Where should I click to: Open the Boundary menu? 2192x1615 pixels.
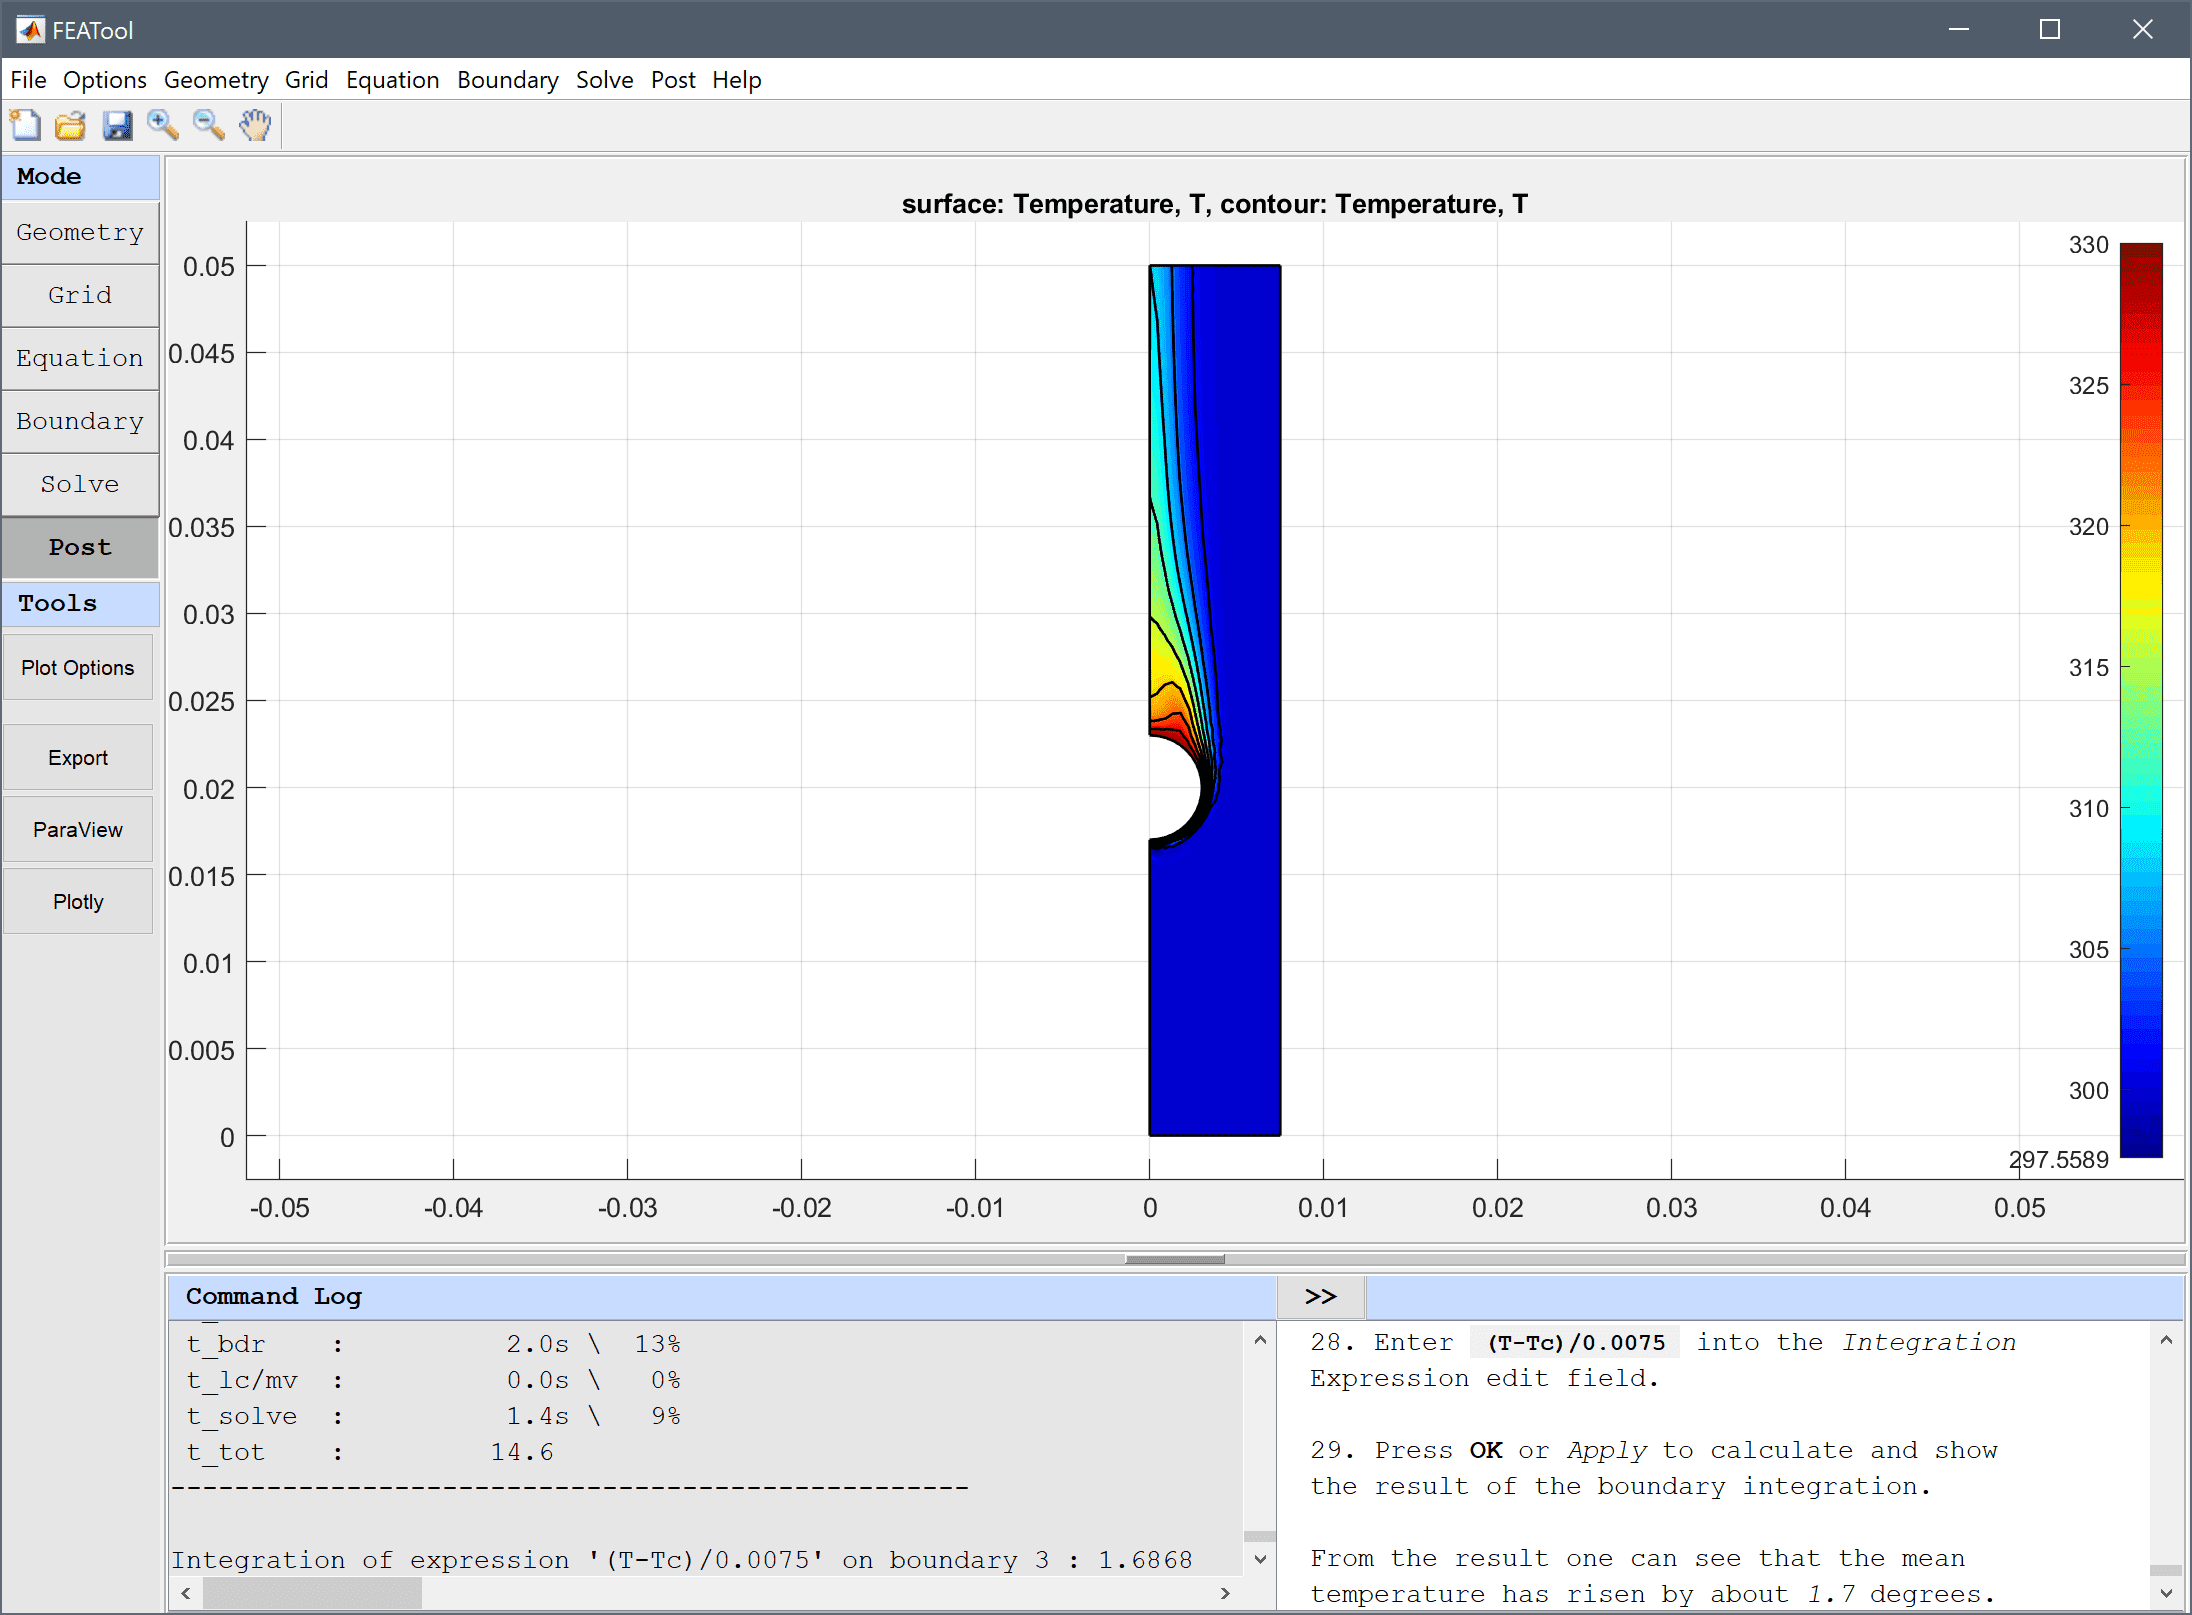[508, 80]
